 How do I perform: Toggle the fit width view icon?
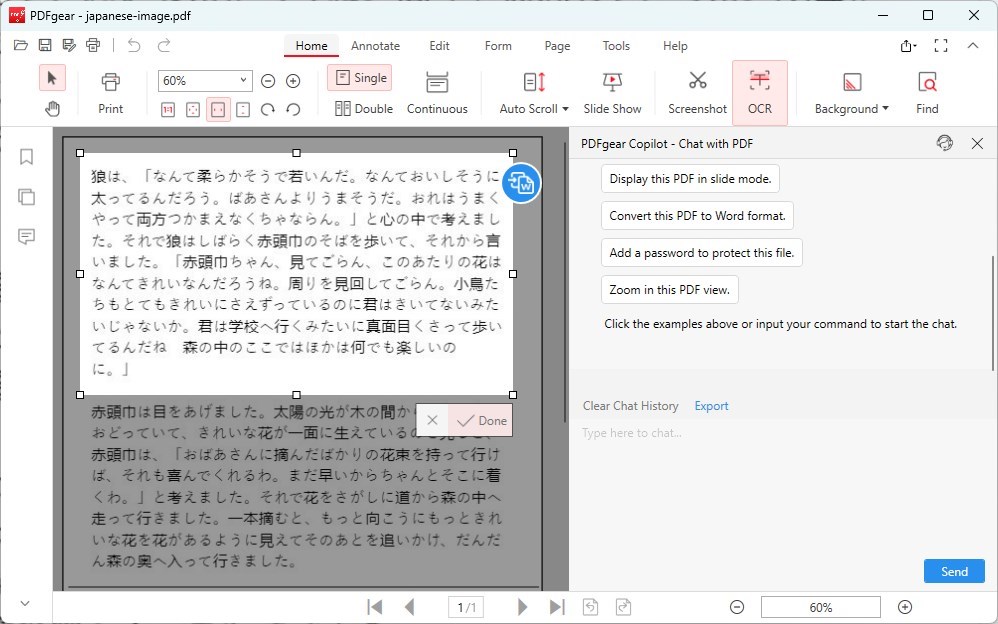(x=218, y=110)
